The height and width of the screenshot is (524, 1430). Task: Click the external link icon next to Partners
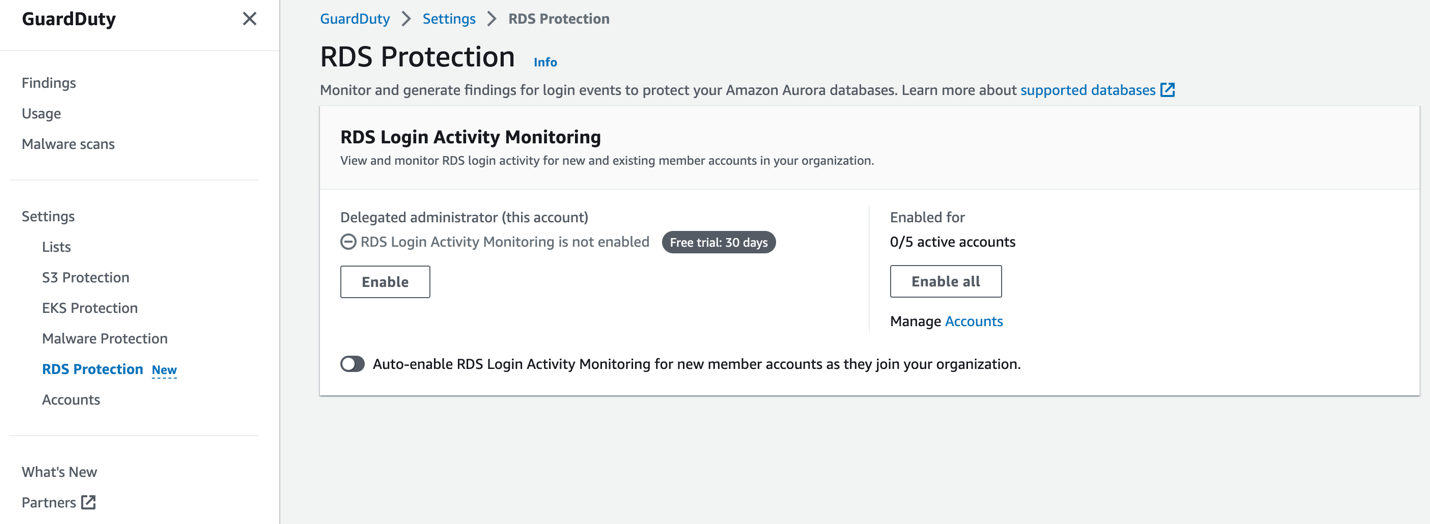click(88, 502)
